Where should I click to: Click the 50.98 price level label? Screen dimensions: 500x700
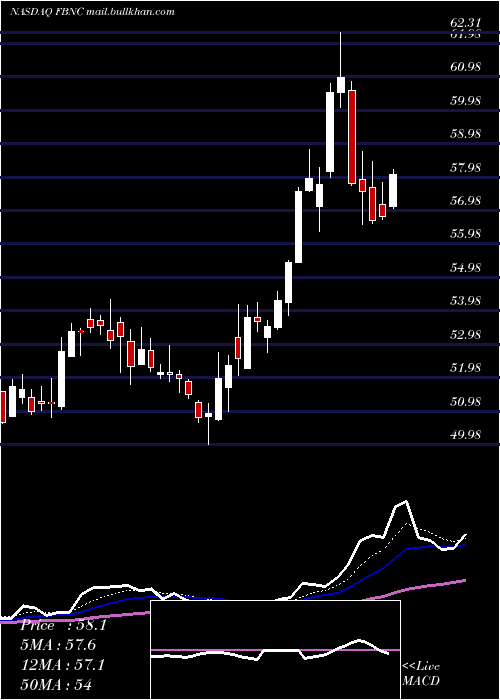pos(466,401)
